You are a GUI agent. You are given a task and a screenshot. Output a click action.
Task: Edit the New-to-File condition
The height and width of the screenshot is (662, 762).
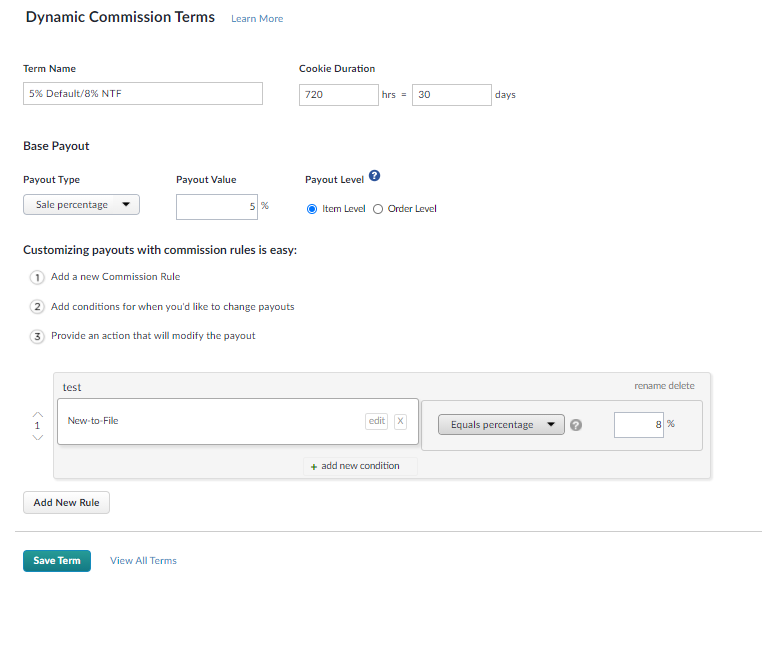(377, 421)
